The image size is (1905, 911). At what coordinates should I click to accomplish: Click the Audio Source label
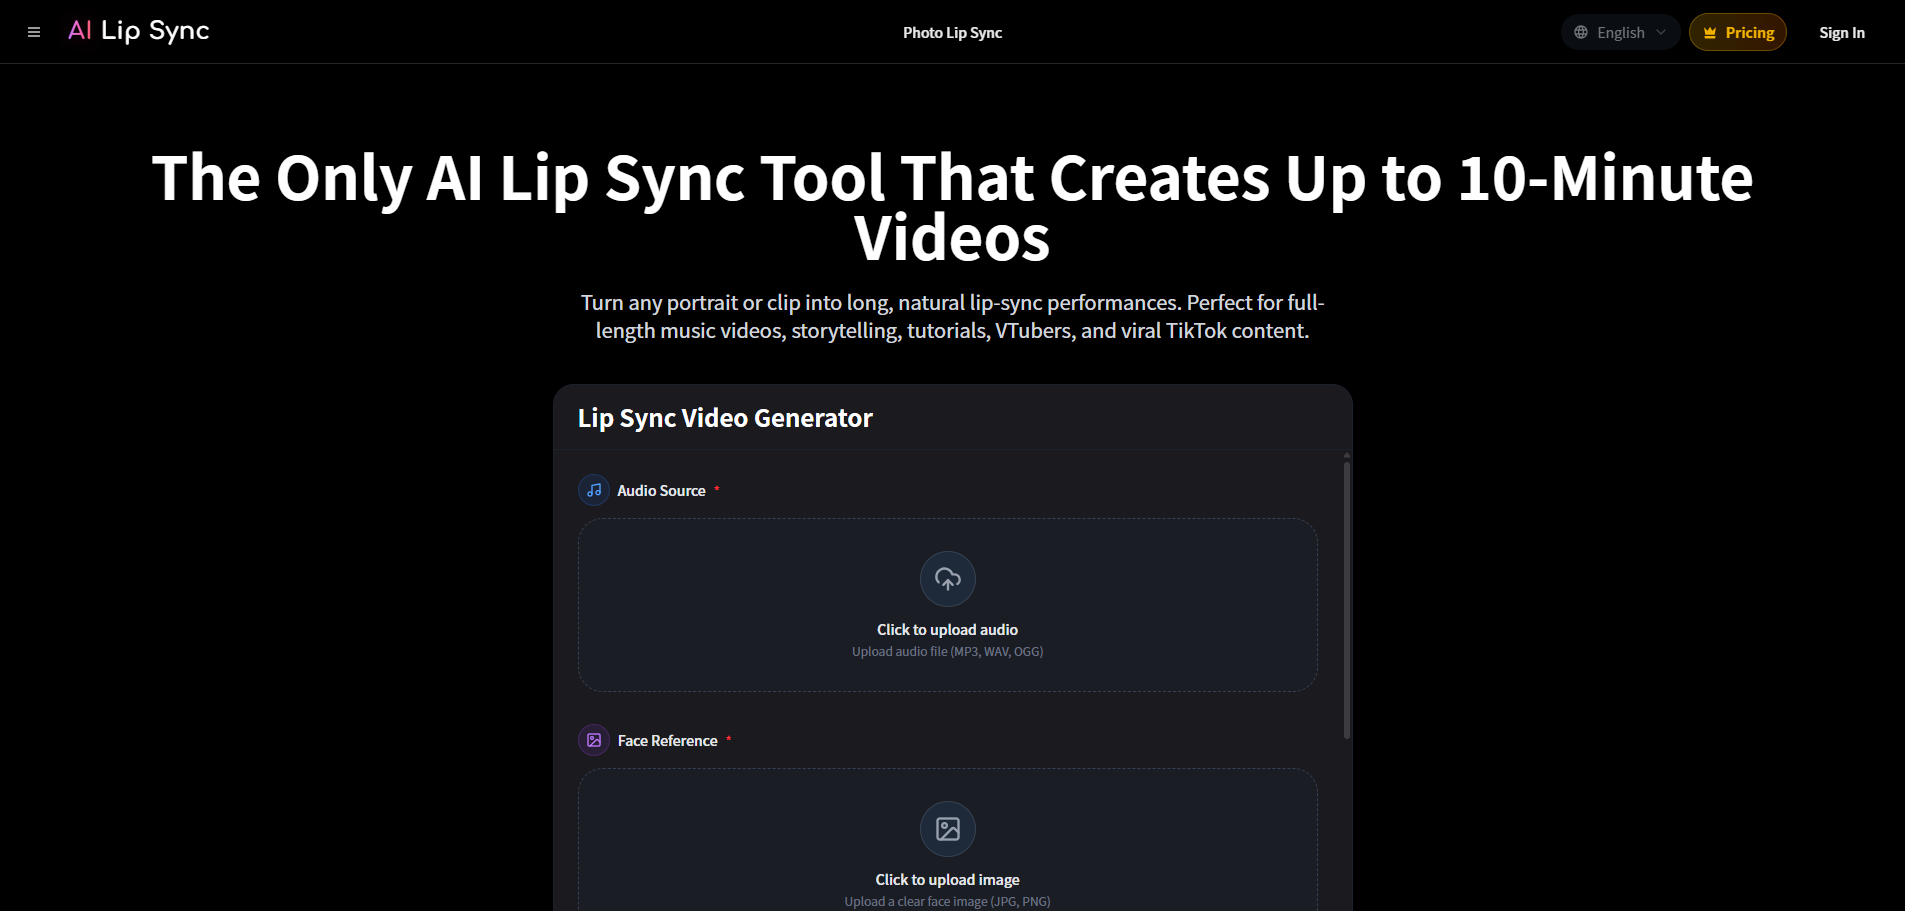pyautogui.click(x=661, y=491)
